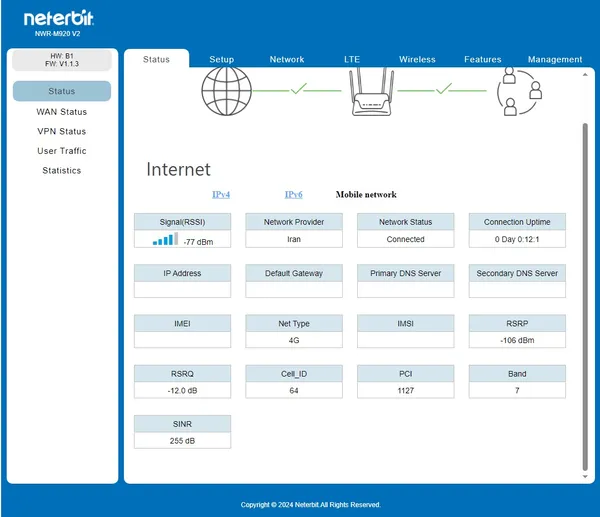
Task: Click scrollbar up arrow
Action: (x=585, y=75)
